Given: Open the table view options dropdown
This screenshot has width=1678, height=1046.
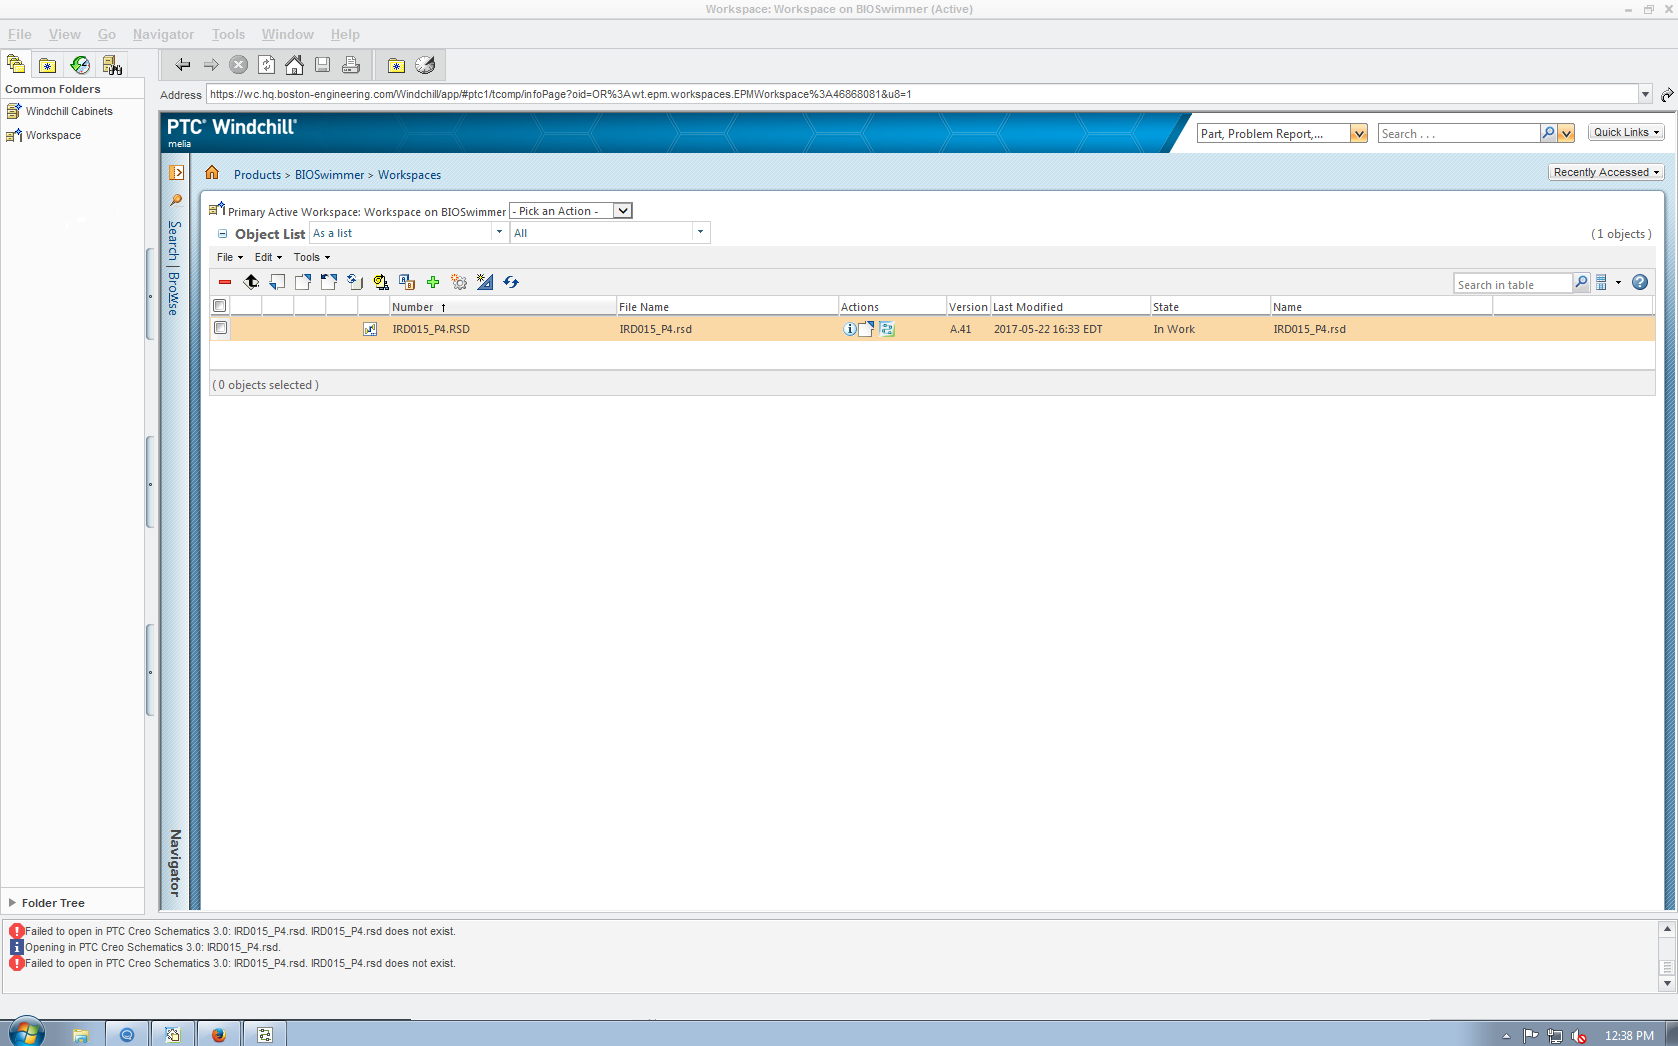Looking at the screenshot, I should [1608, 283].
